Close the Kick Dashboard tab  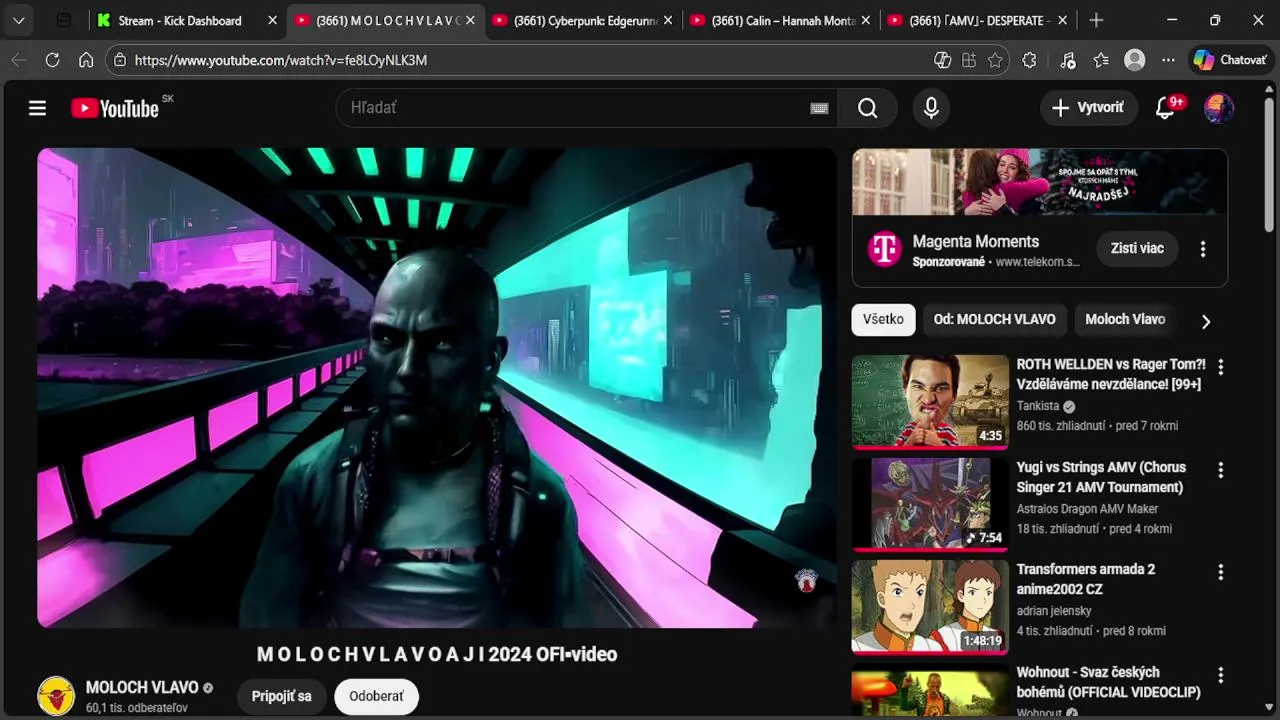click(273, 20)
